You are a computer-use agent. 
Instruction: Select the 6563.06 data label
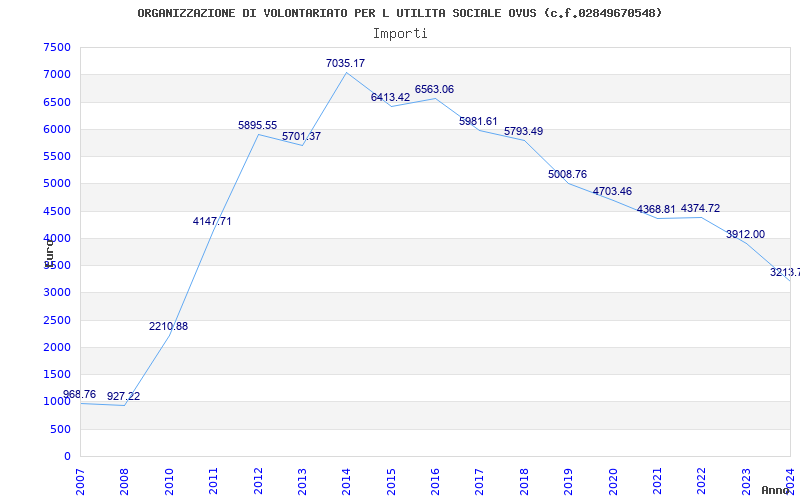(x=434, y=90)
